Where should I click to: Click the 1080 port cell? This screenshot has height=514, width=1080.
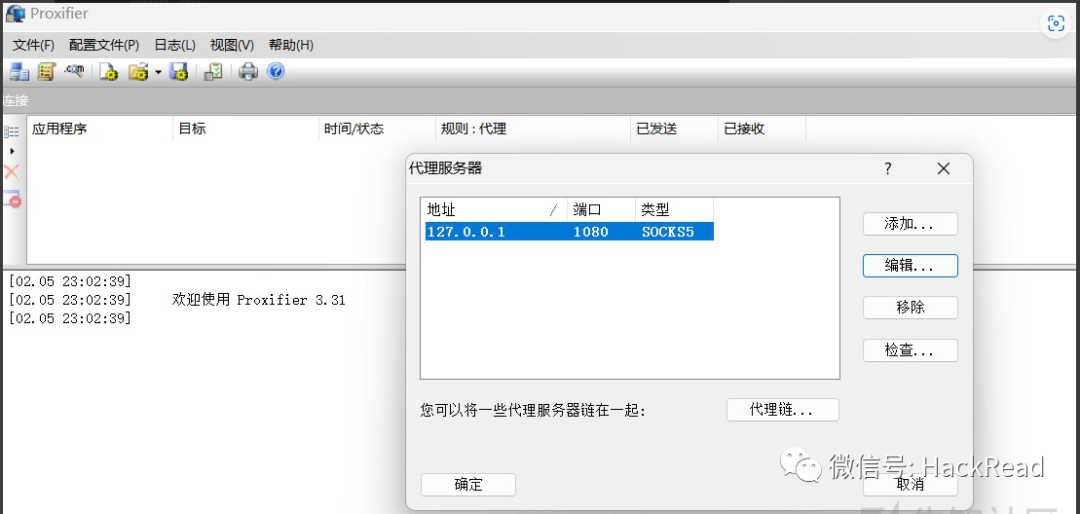(x=601, y=232)
